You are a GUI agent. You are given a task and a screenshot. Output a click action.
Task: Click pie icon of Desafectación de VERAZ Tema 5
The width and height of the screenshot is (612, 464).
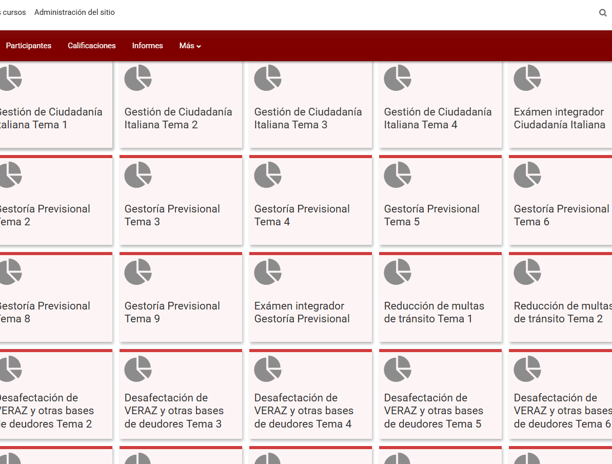(398, 369)
